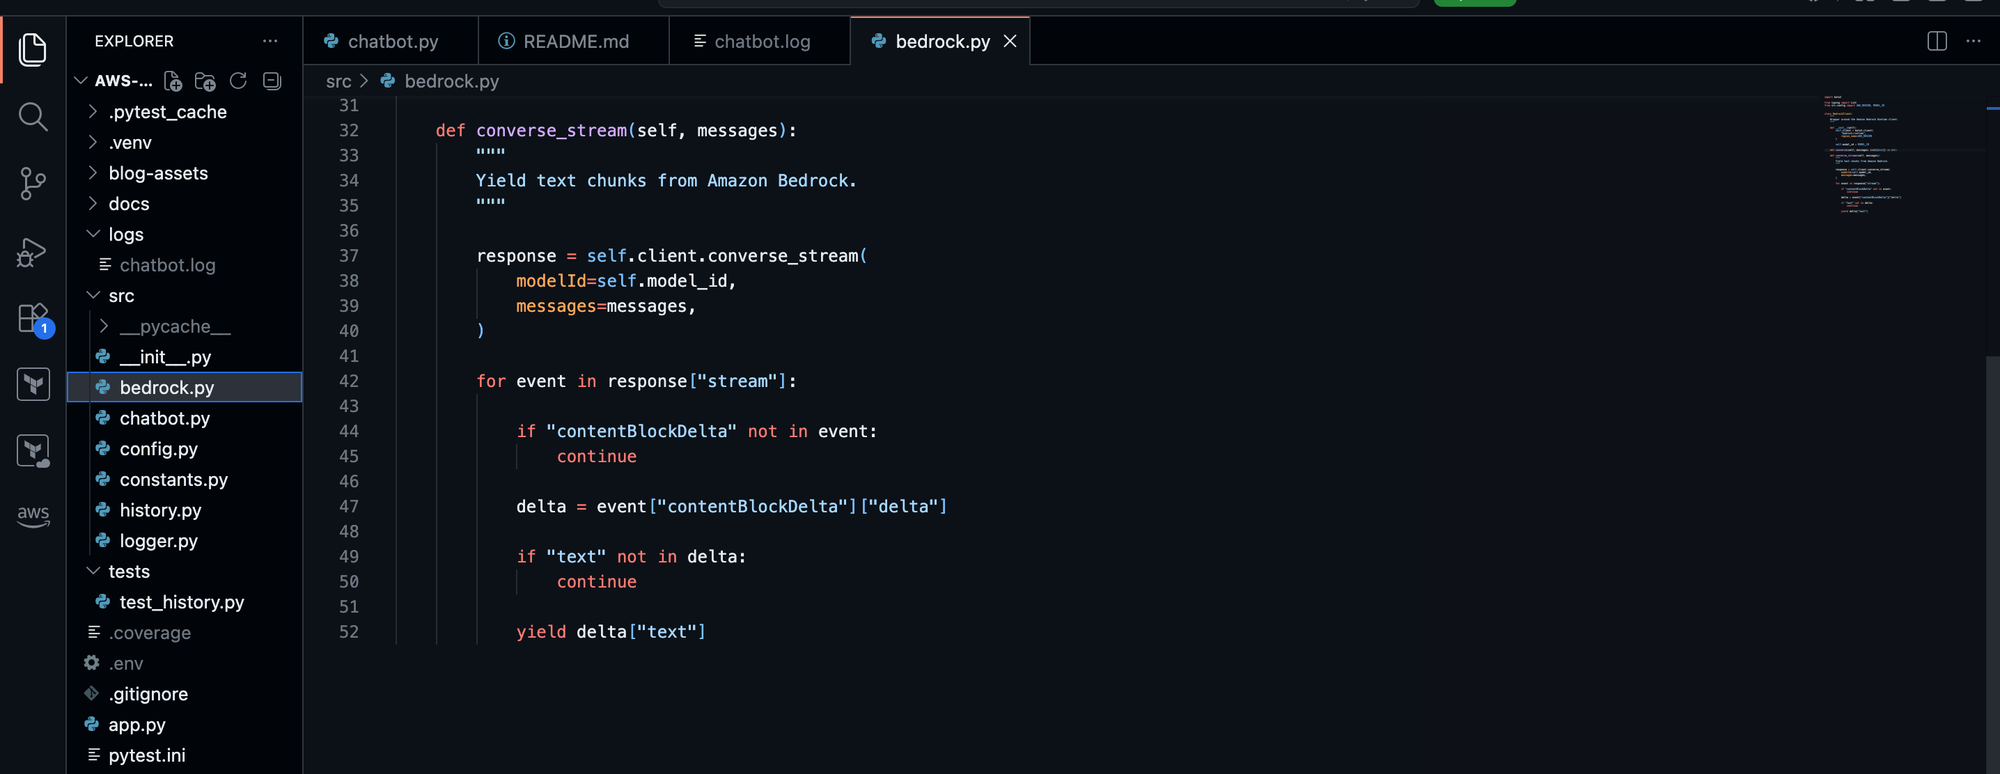Open Explorer more actions ellipsis
2000x774 pixels.
270,41
